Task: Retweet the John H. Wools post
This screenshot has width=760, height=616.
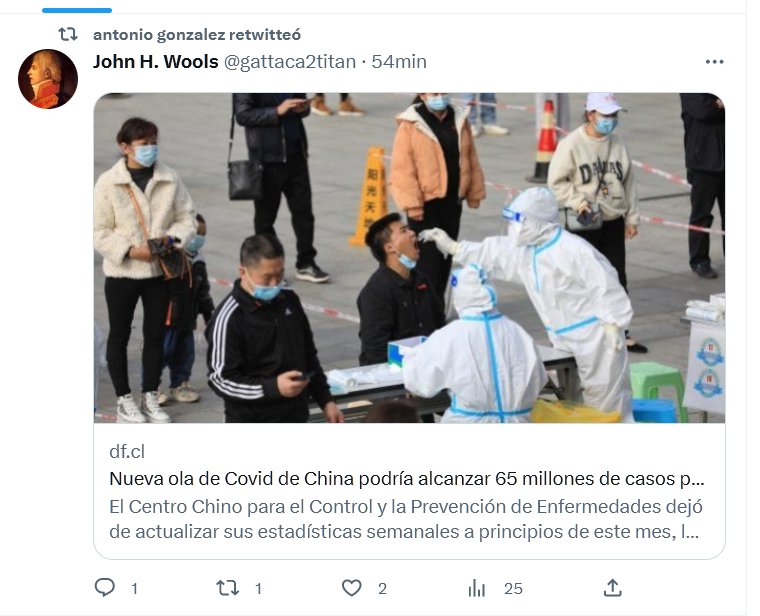Action: [227, 588]
